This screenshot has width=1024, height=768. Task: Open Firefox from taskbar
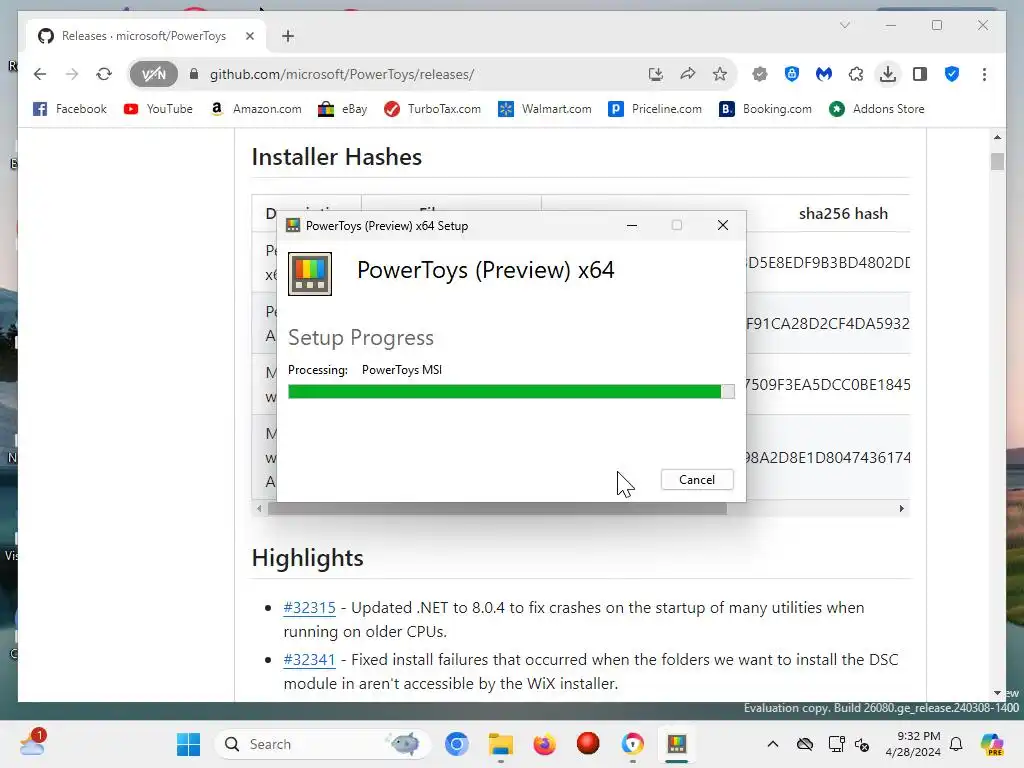[x=545, y=744]
